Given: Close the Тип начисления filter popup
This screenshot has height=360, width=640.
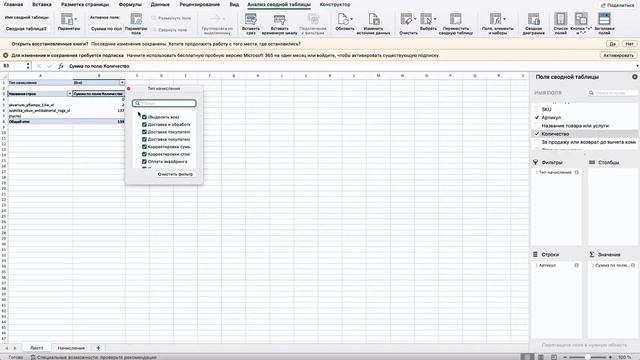Looking at the screenshot, I should click(129, 89).
